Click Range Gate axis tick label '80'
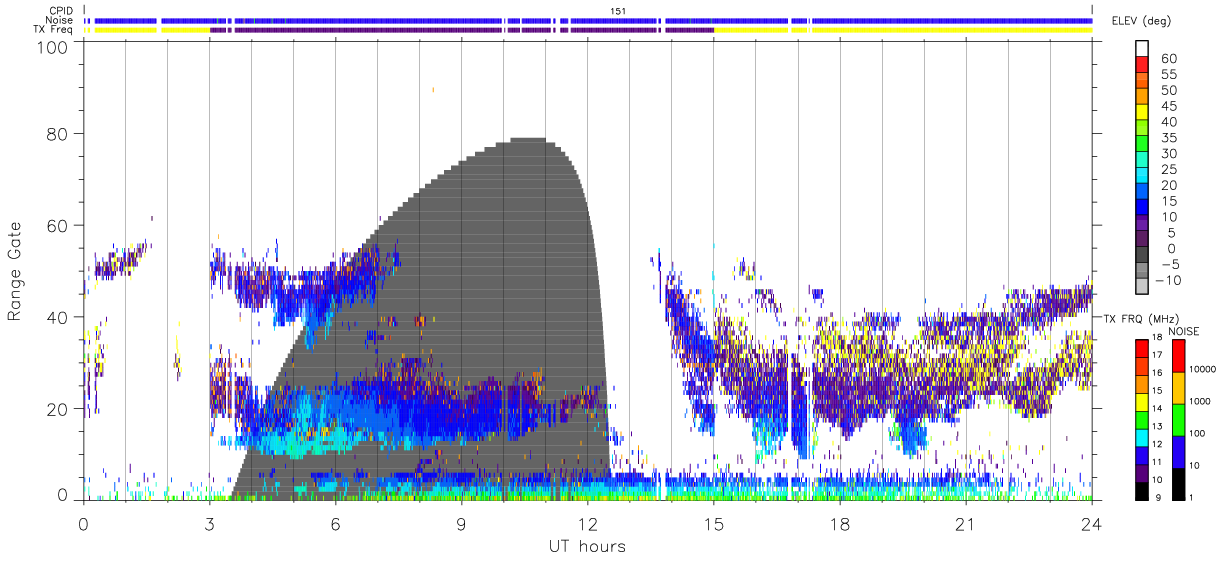The width and height of the screenshot is (1228, 567). 58,133
